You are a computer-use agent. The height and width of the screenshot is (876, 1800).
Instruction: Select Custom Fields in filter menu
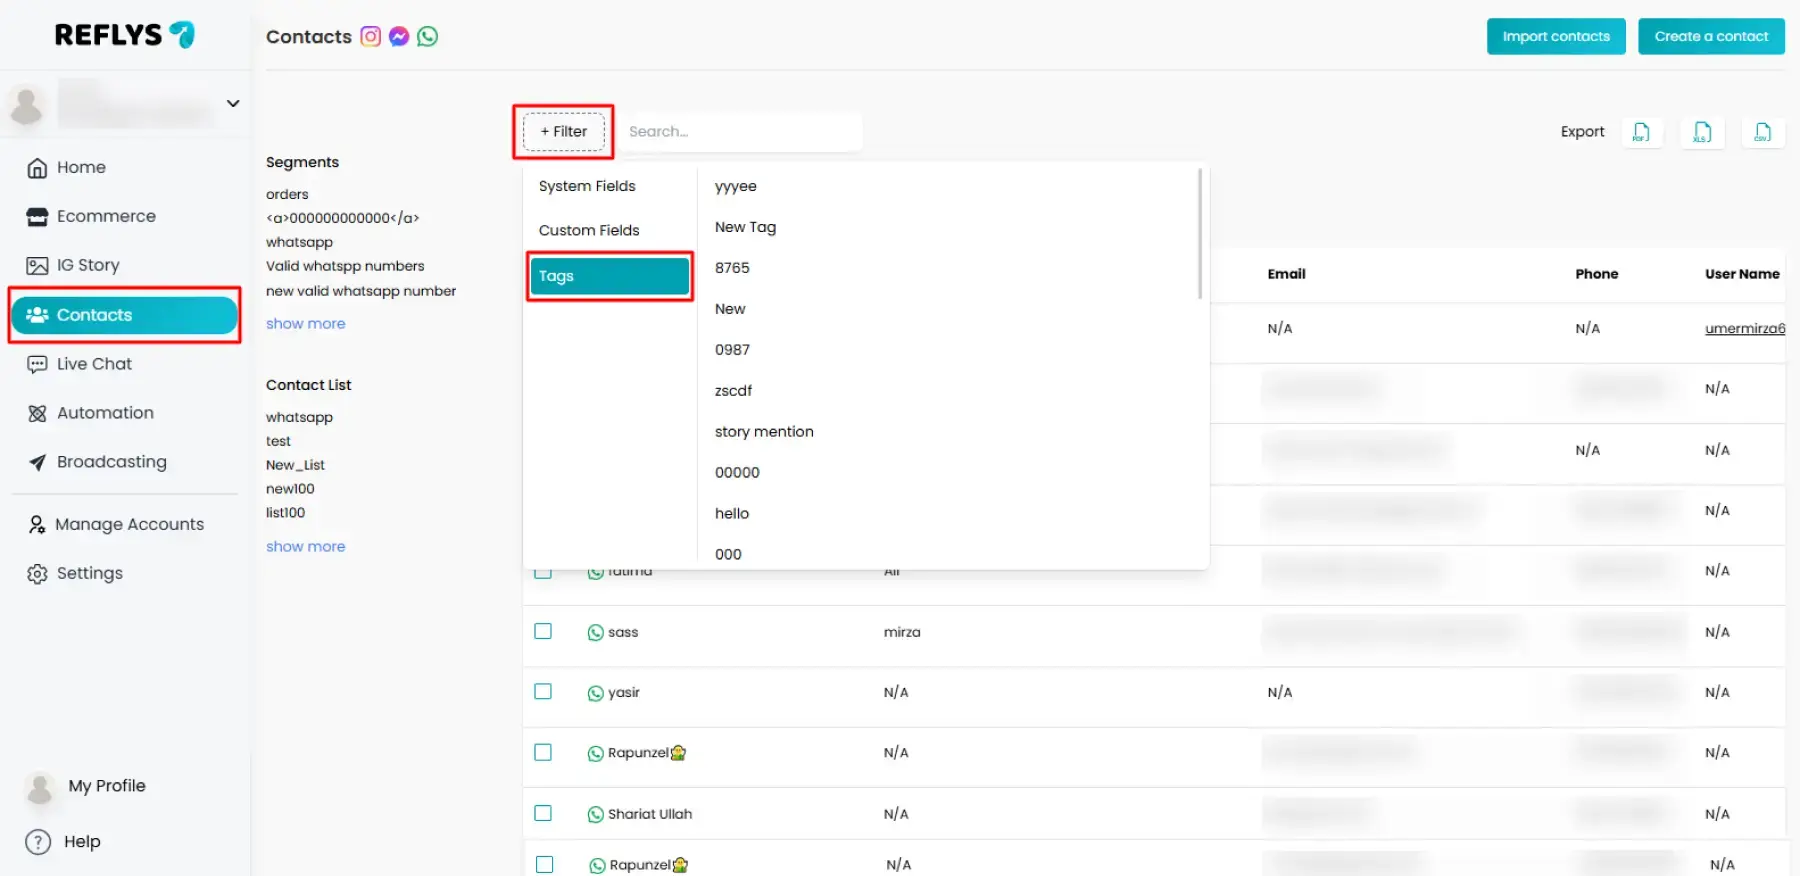pos(589,230)
